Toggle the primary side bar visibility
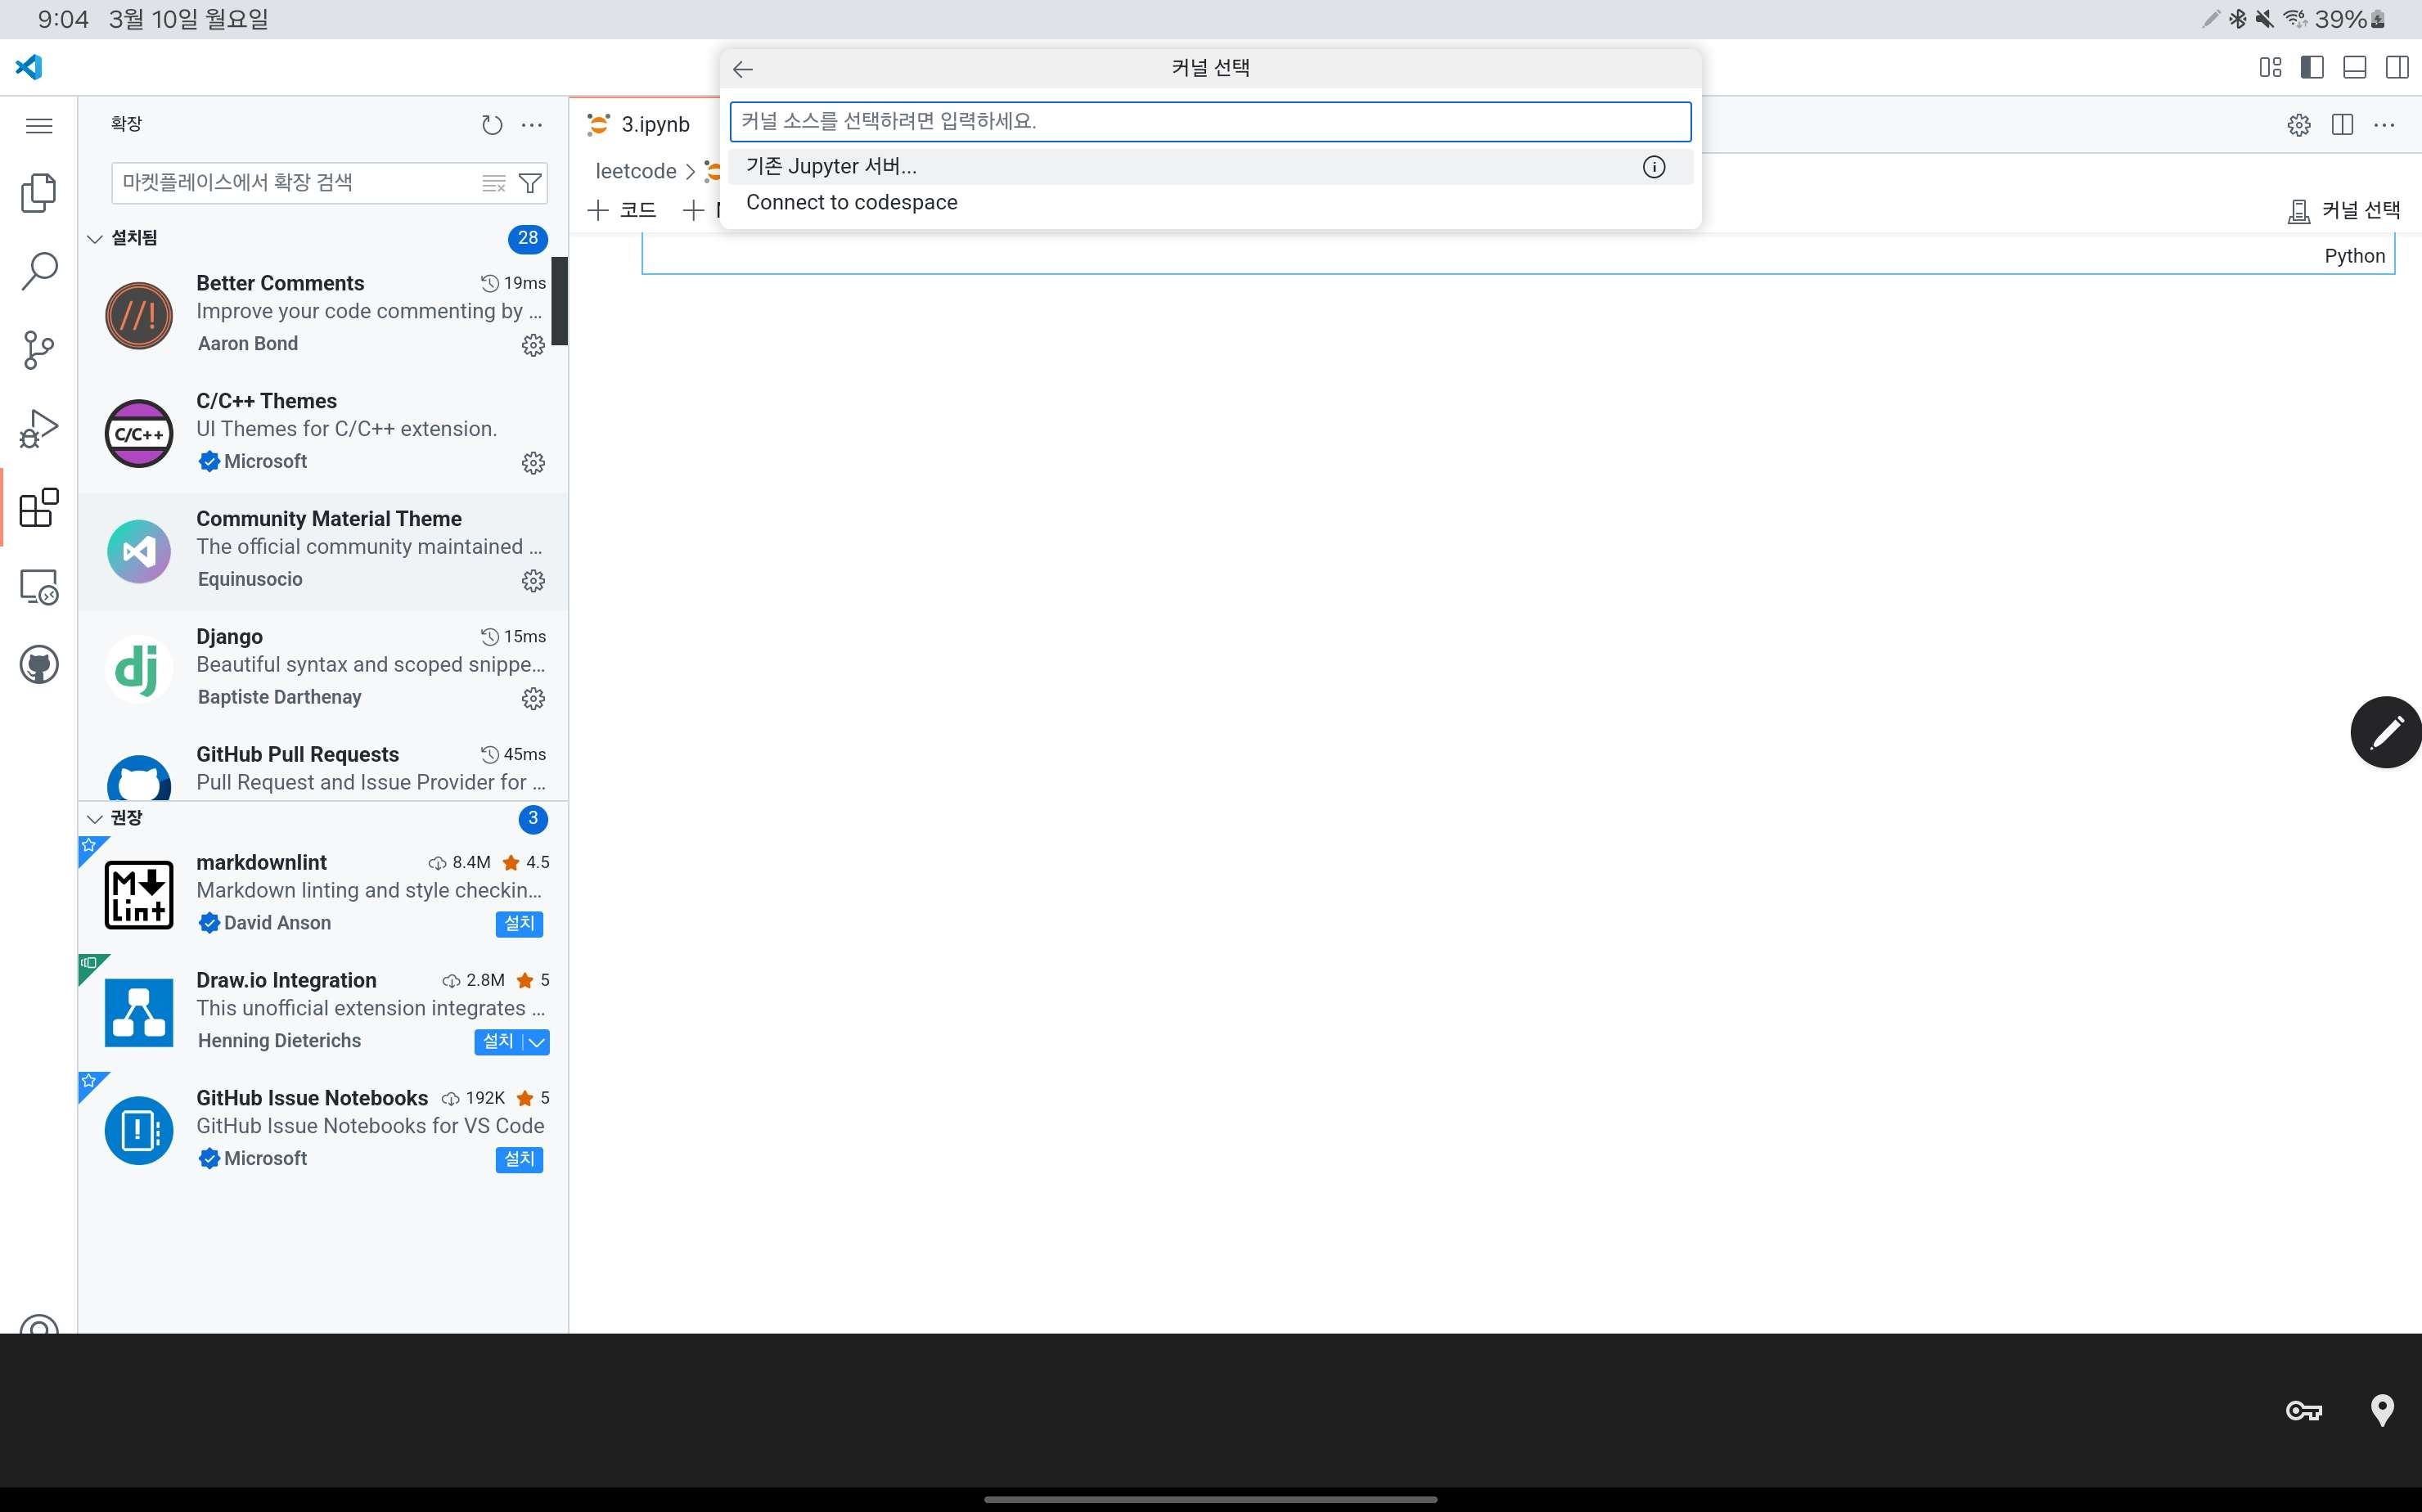The image size is (2422, 1512). [x=2312, y=67]
